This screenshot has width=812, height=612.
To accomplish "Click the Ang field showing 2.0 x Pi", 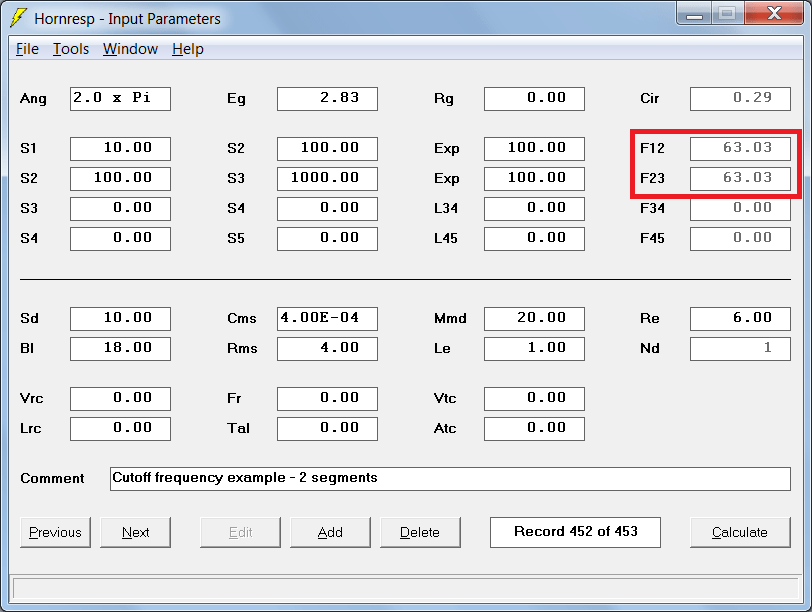I will 120,98.
